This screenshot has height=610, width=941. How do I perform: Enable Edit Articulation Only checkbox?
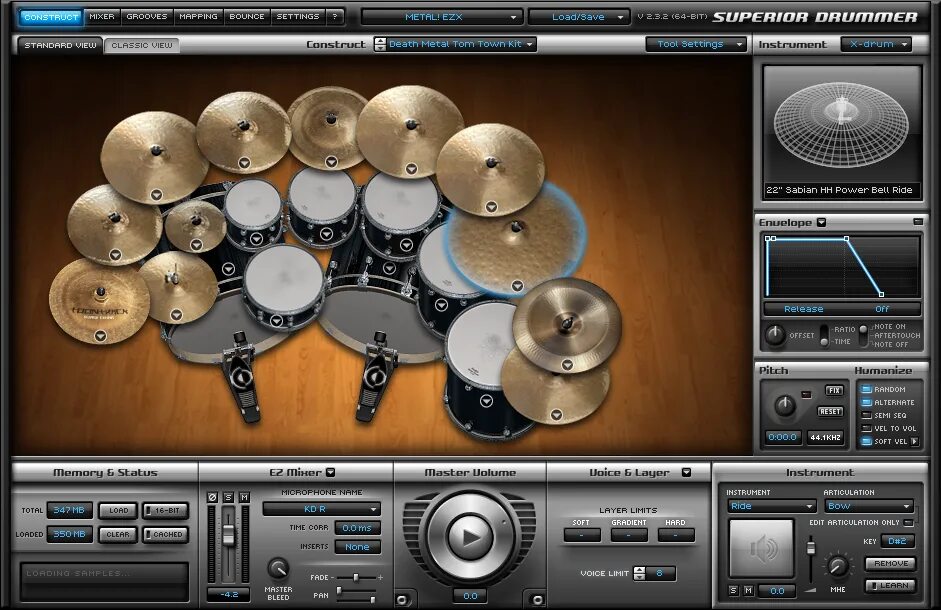pyautogui.click(x=909, y=523)
